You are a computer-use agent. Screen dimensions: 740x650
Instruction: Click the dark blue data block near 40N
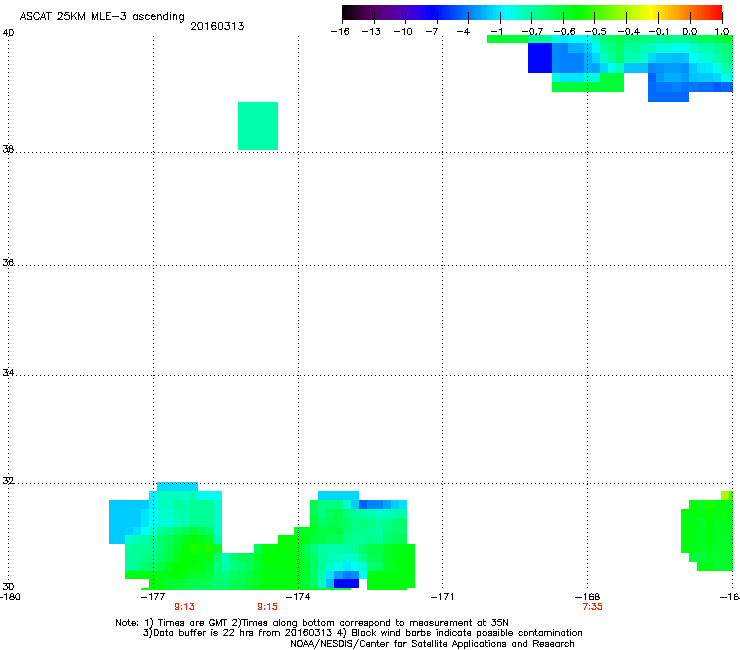[x=540, y=58]
